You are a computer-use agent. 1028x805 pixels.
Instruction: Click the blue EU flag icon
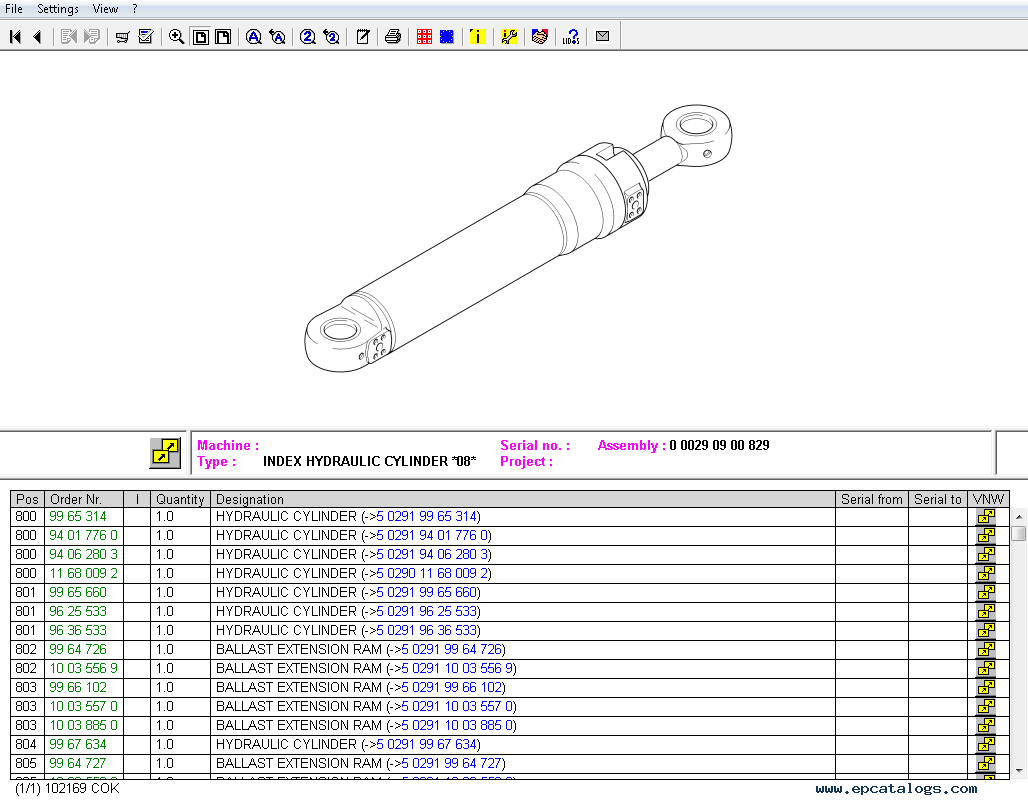coord(446,37)
